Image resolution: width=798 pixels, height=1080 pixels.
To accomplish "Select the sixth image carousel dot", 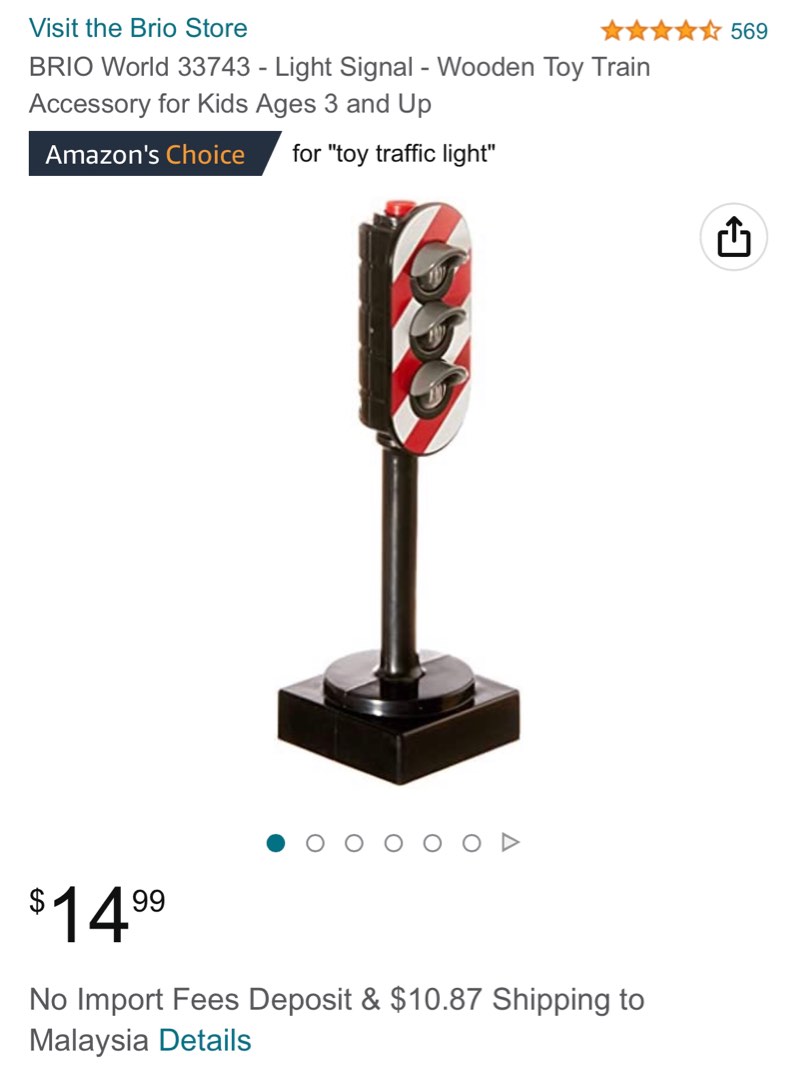I will coord(472,842).
